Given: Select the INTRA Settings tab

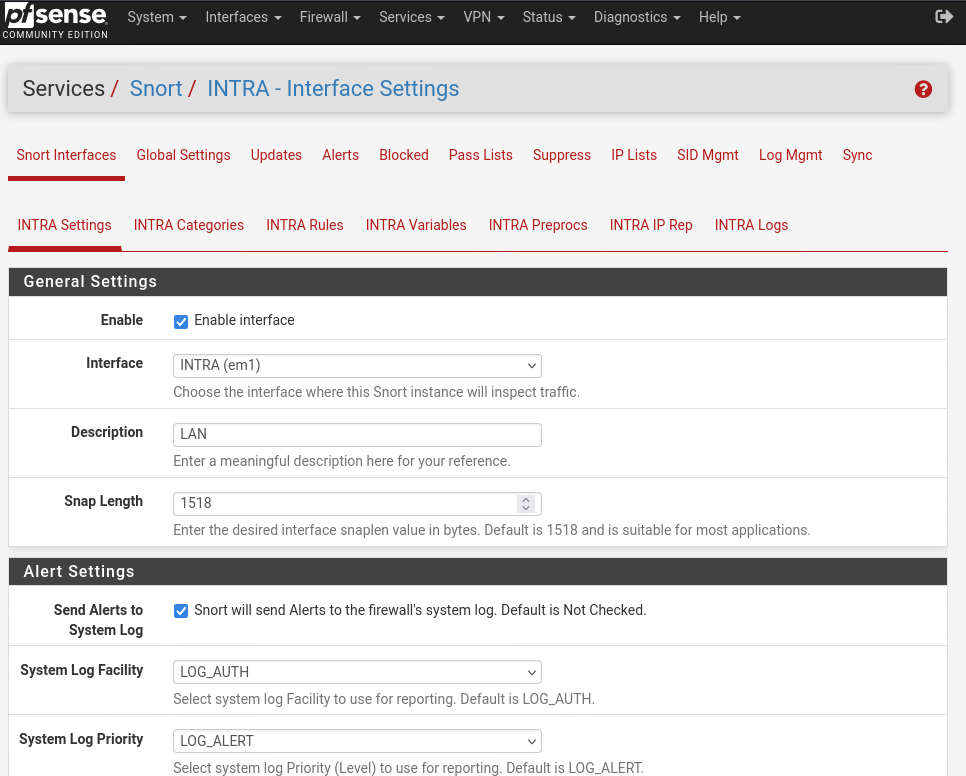Looking at the screenshot, I should click(65, 225).
